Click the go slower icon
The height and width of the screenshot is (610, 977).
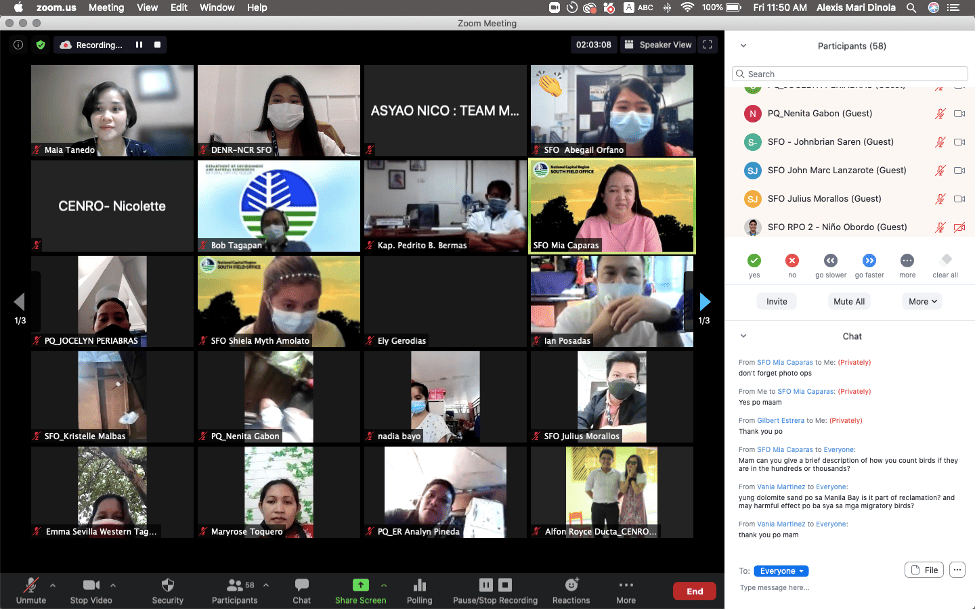click(830, 260)
